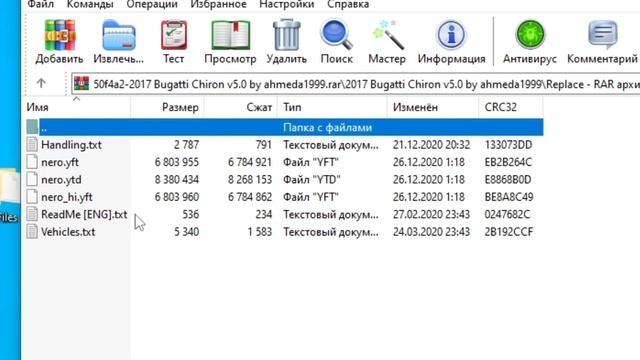Image resolution: width=640 pixels, height=360 pixels.
Task: Click the Vehicles.txt file icon
Action: click(x=32, y=232)
